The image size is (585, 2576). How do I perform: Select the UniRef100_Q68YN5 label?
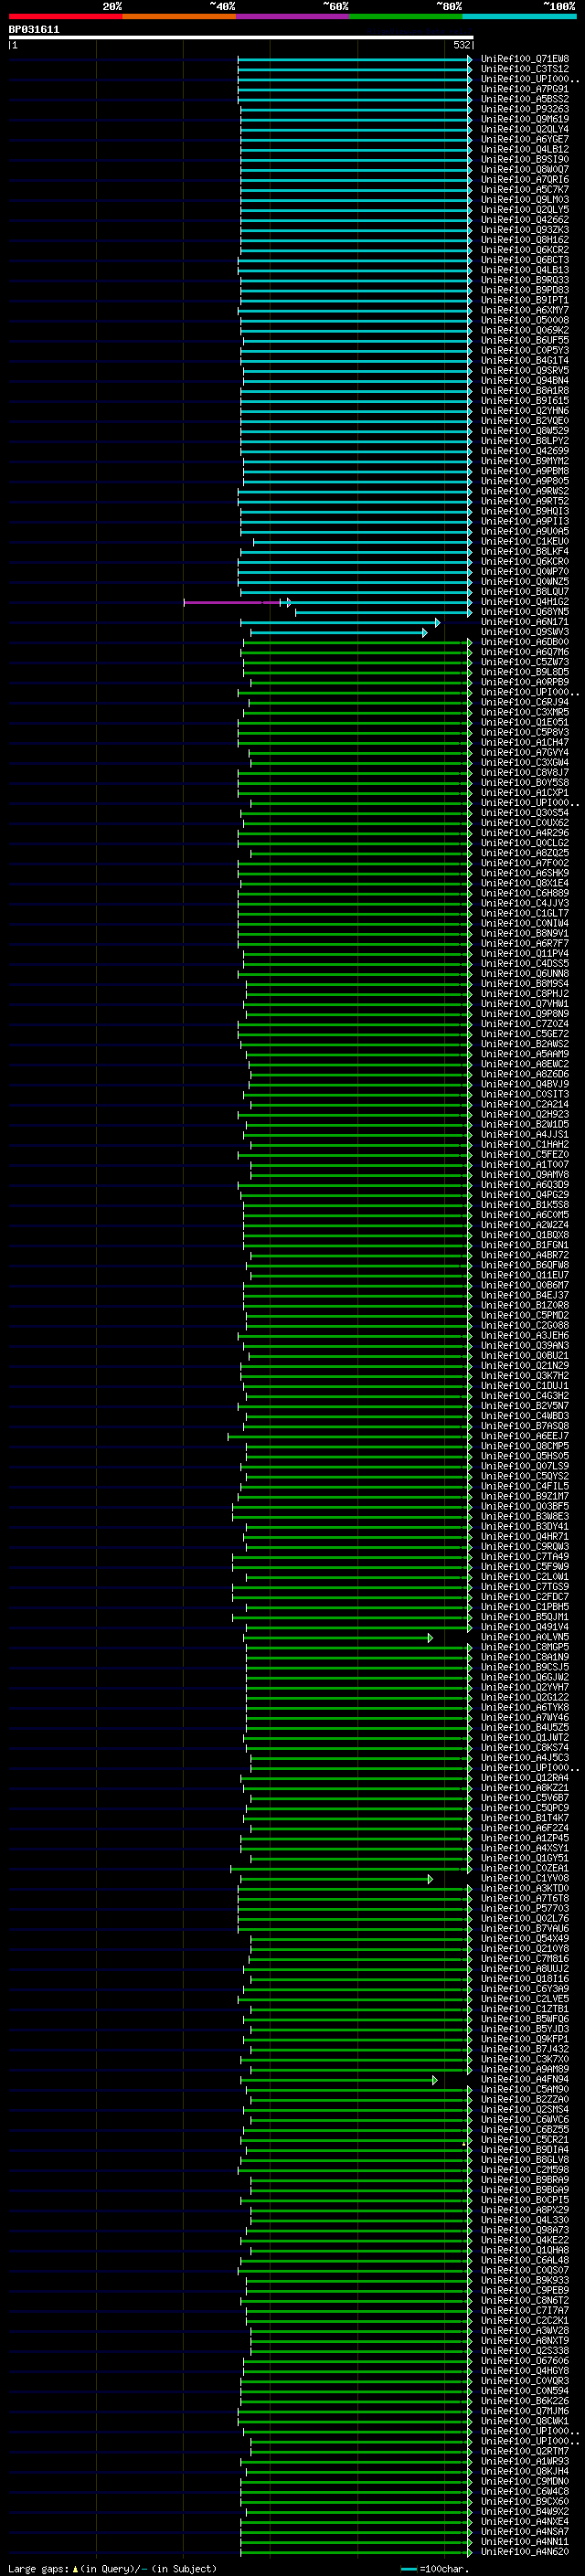pos(524,612)
